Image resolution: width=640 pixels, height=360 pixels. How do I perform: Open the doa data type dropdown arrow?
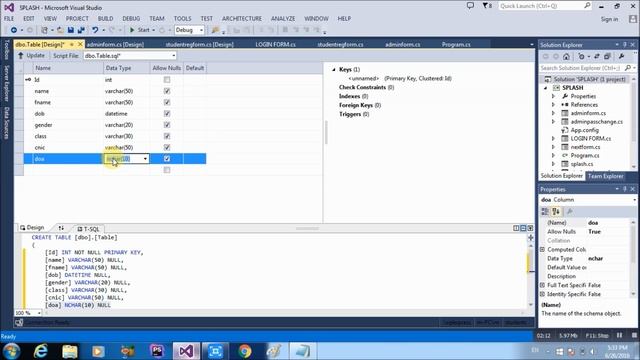(x=145, y=159)
